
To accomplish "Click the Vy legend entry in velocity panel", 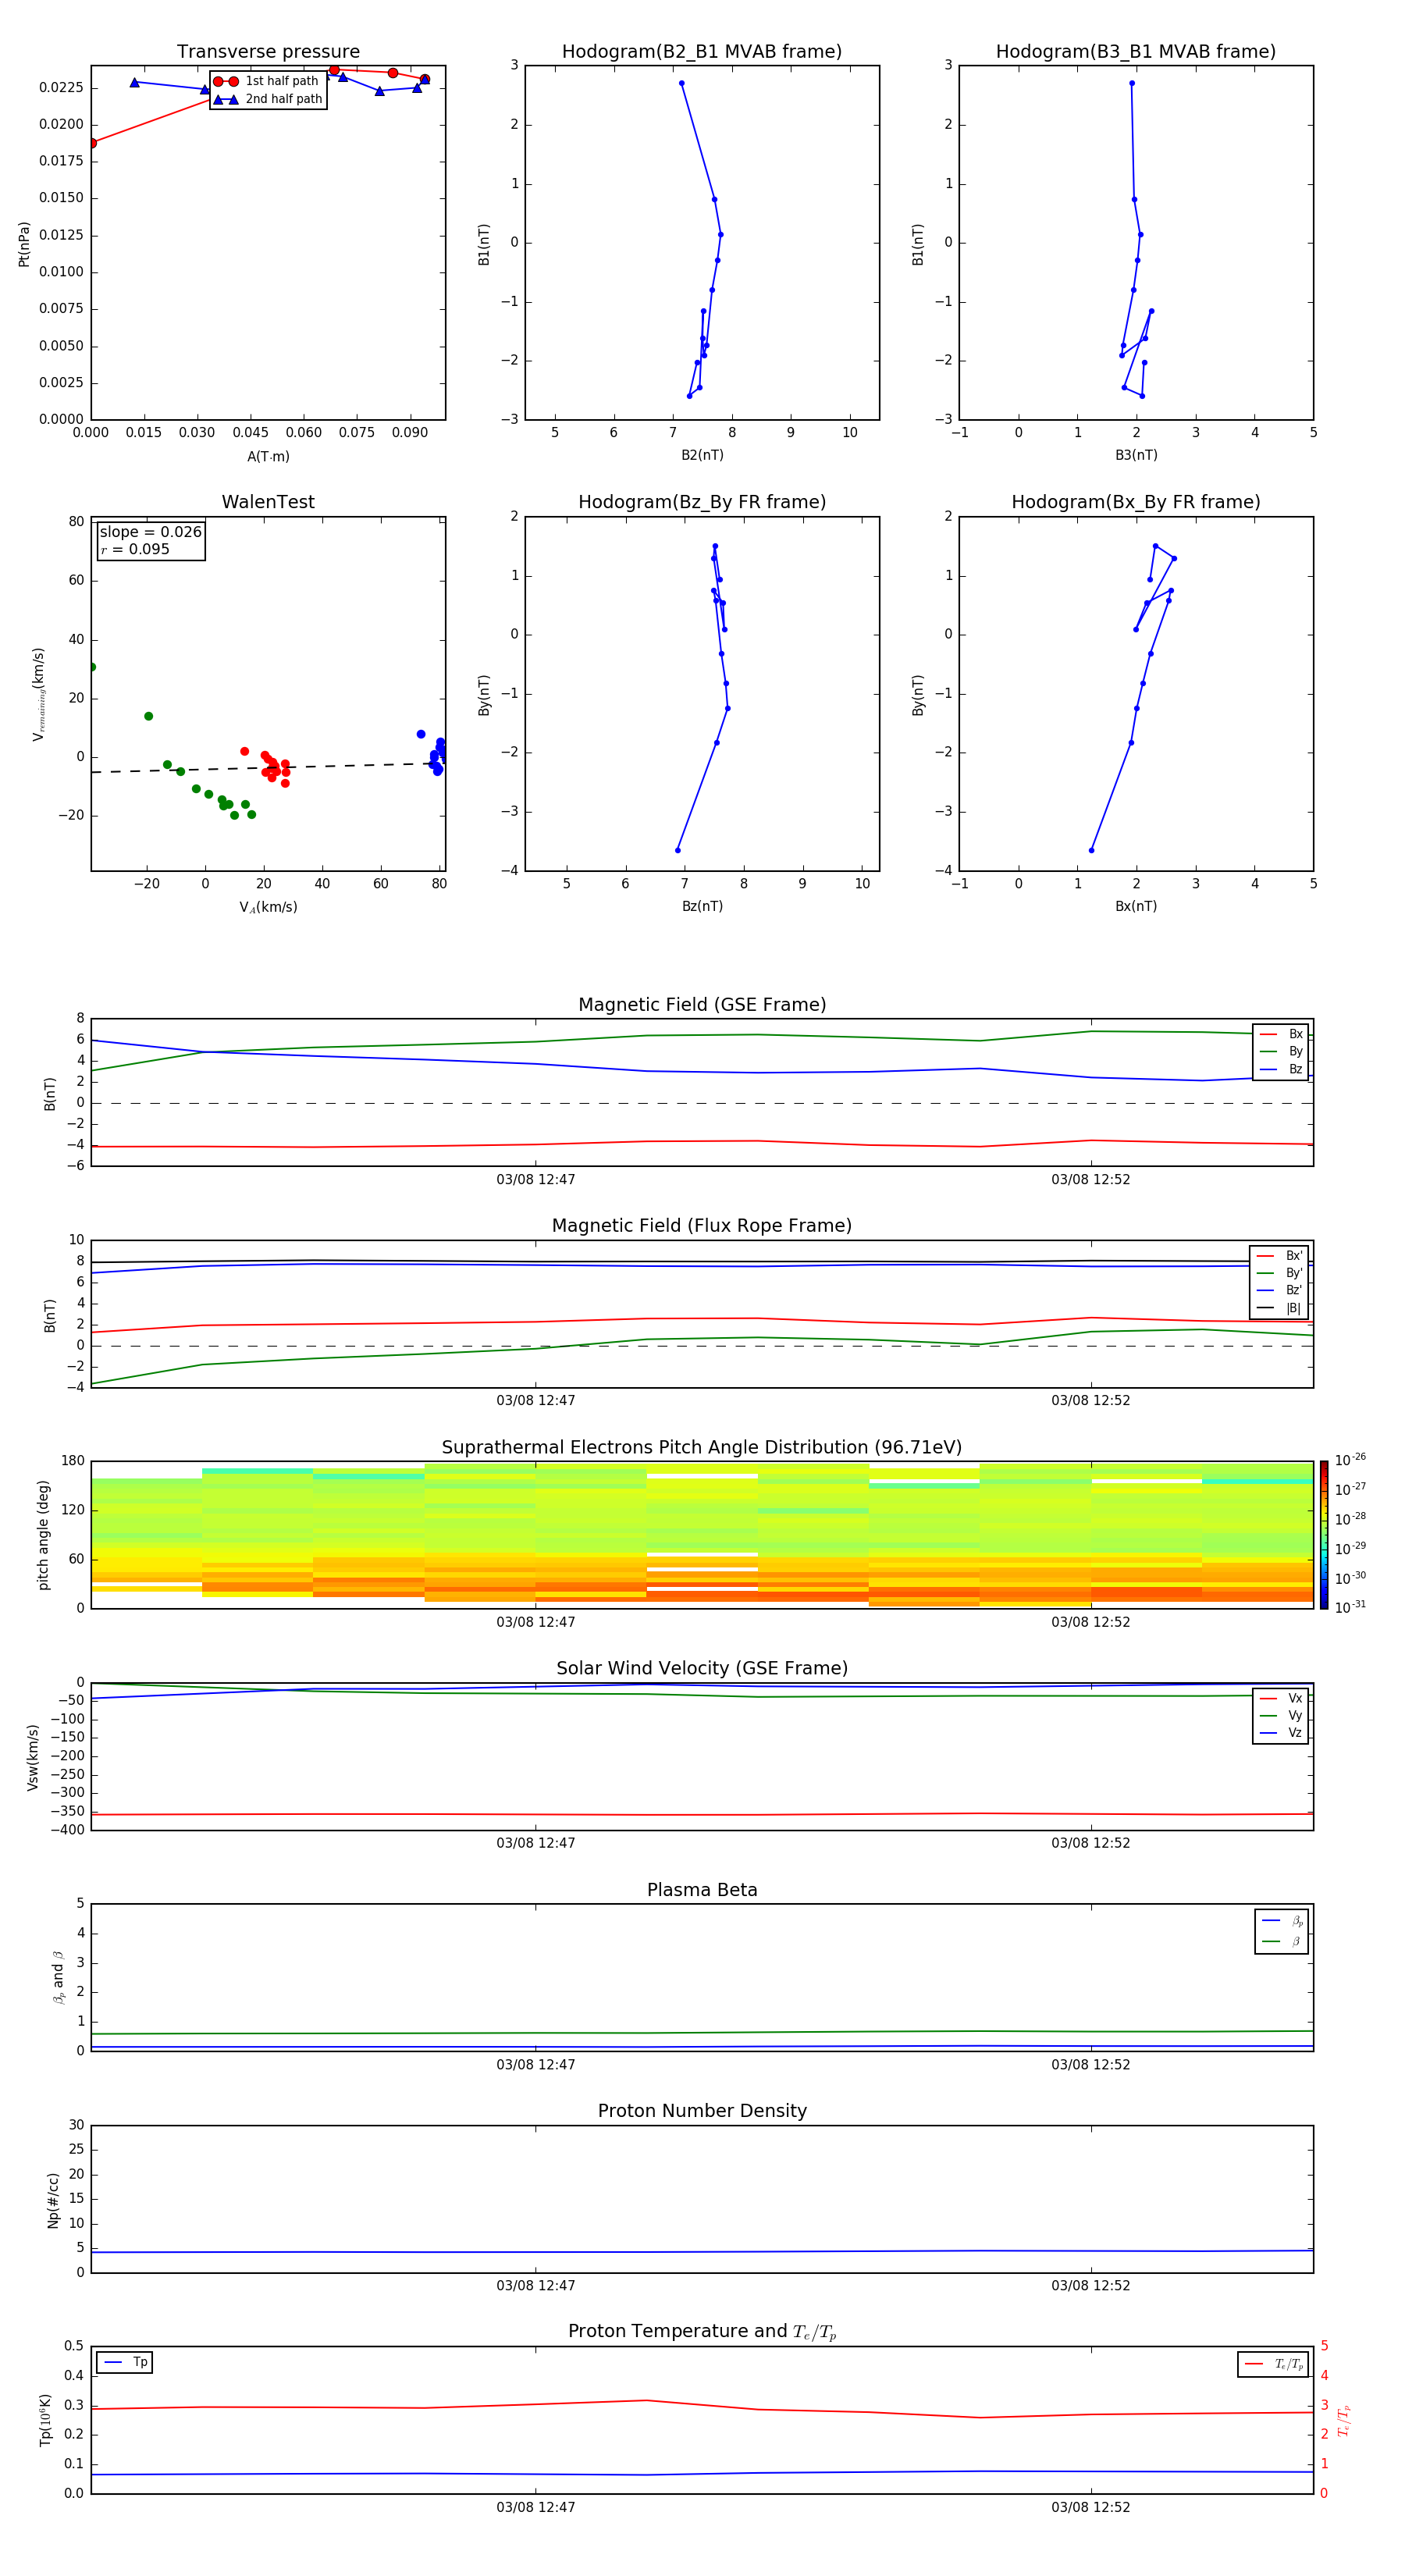I will [1281, 1715].
